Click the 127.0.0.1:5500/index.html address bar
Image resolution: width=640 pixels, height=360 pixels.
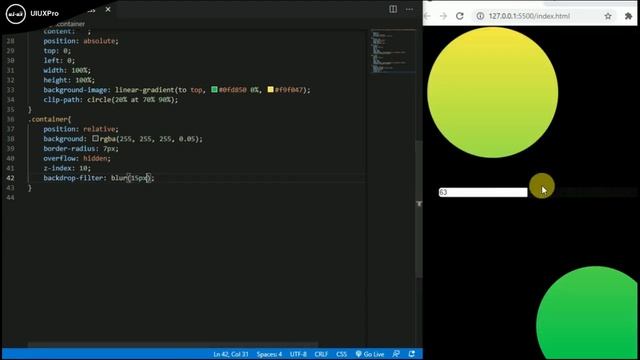(529, 16)
